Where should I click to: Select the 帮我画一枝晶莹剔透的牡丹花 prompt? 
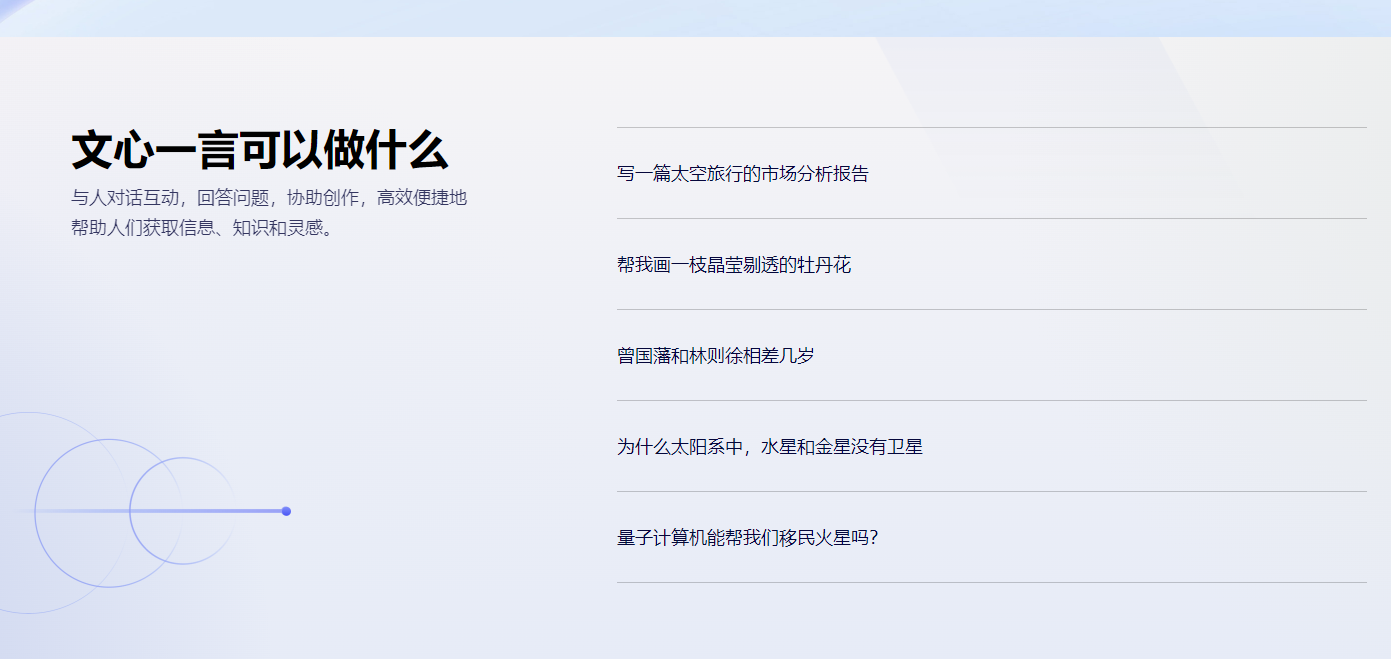tap(733, 265)
